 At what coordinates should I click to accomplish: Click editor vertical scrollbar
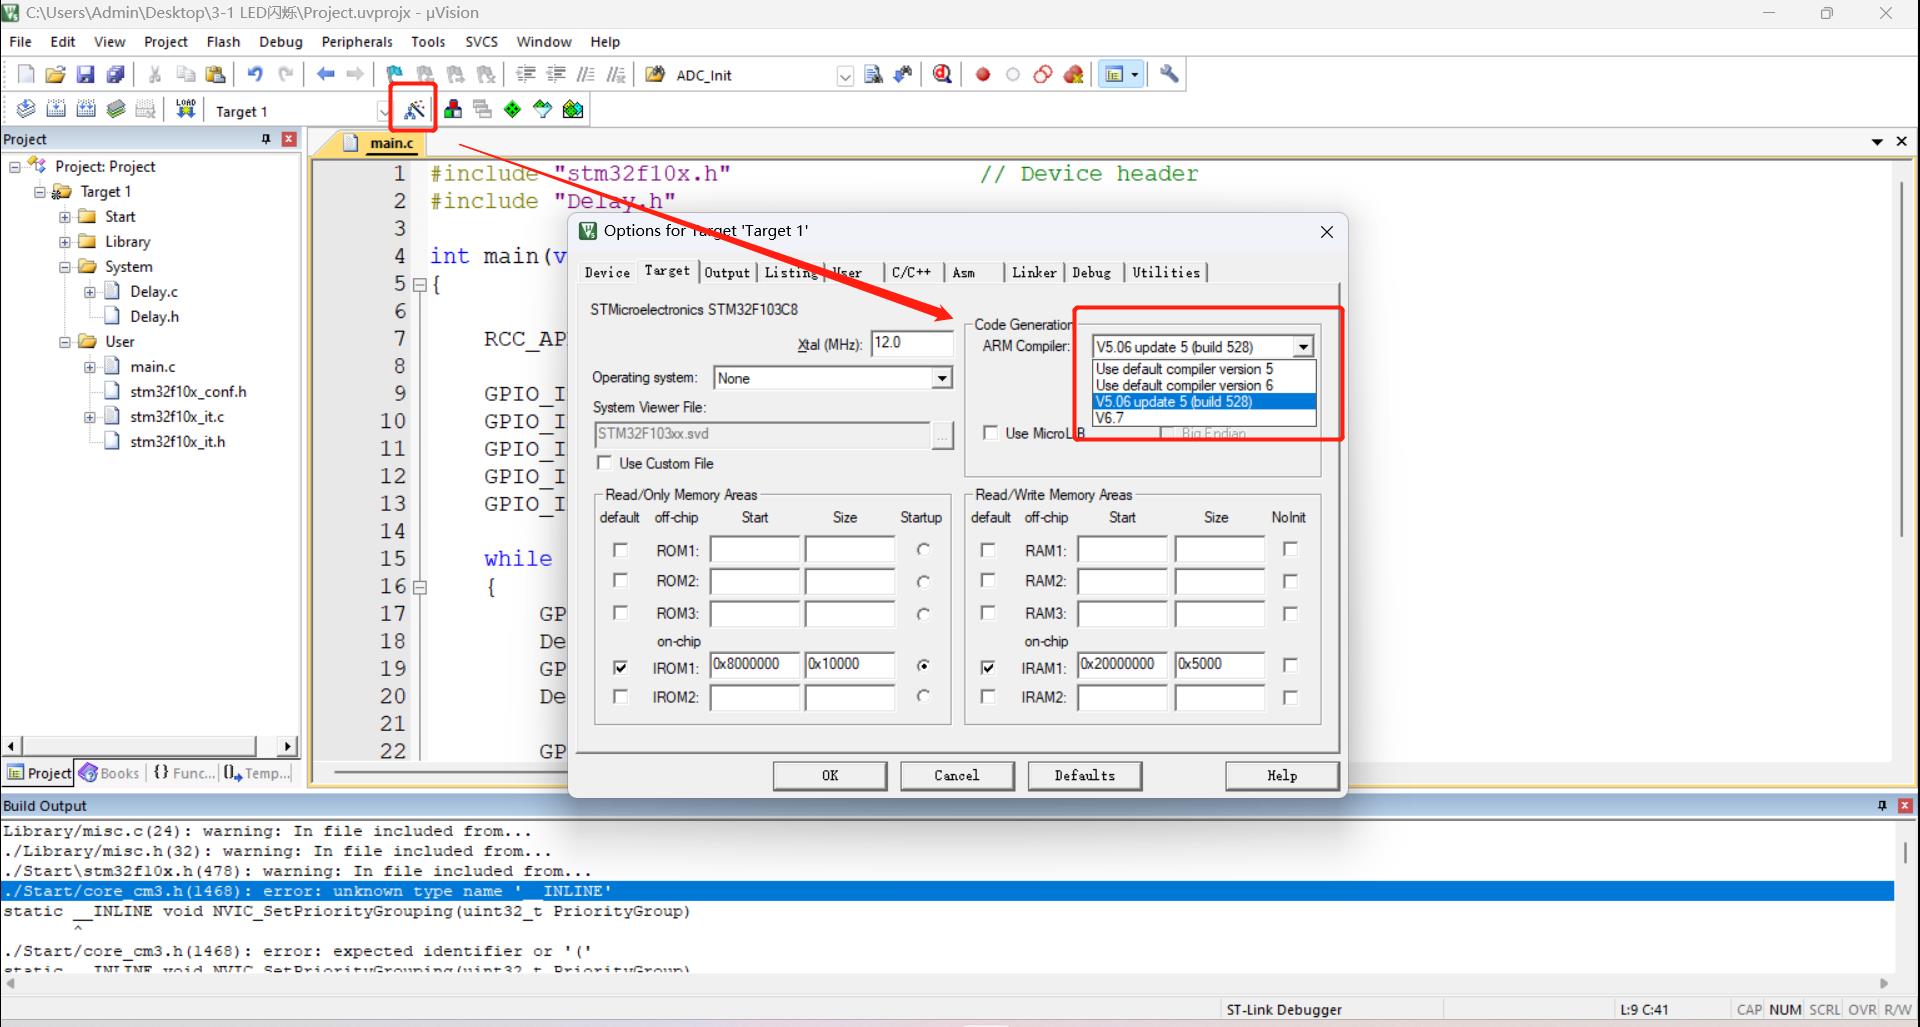coord(1901,358)
